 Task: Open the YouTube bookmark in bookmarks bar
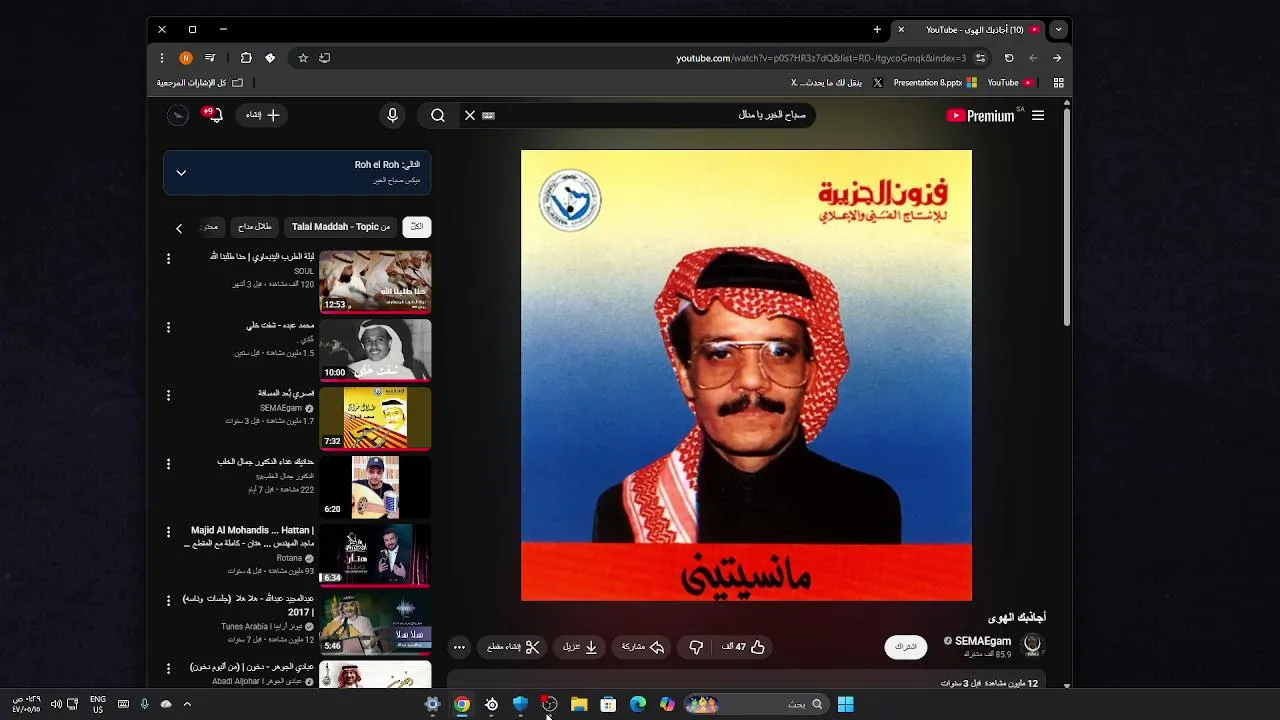1010,83
